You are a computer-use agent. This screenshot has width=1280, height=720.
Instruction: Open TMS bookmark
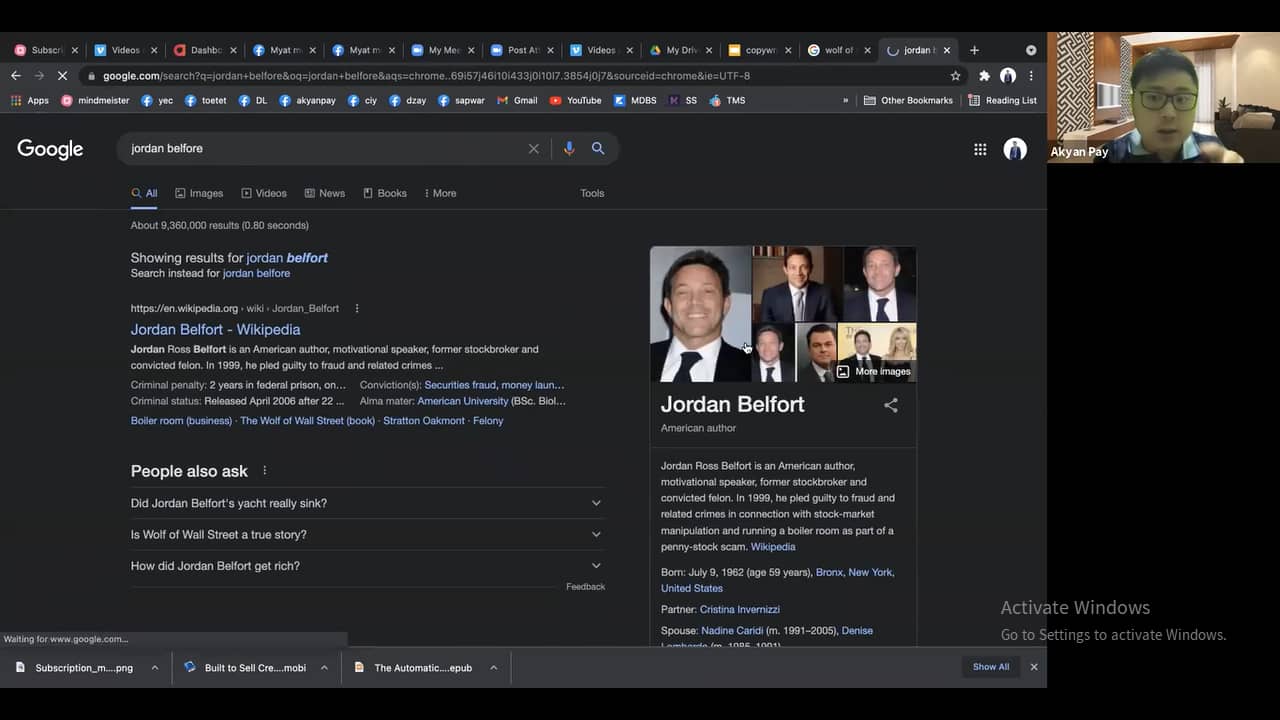[727, 100]
